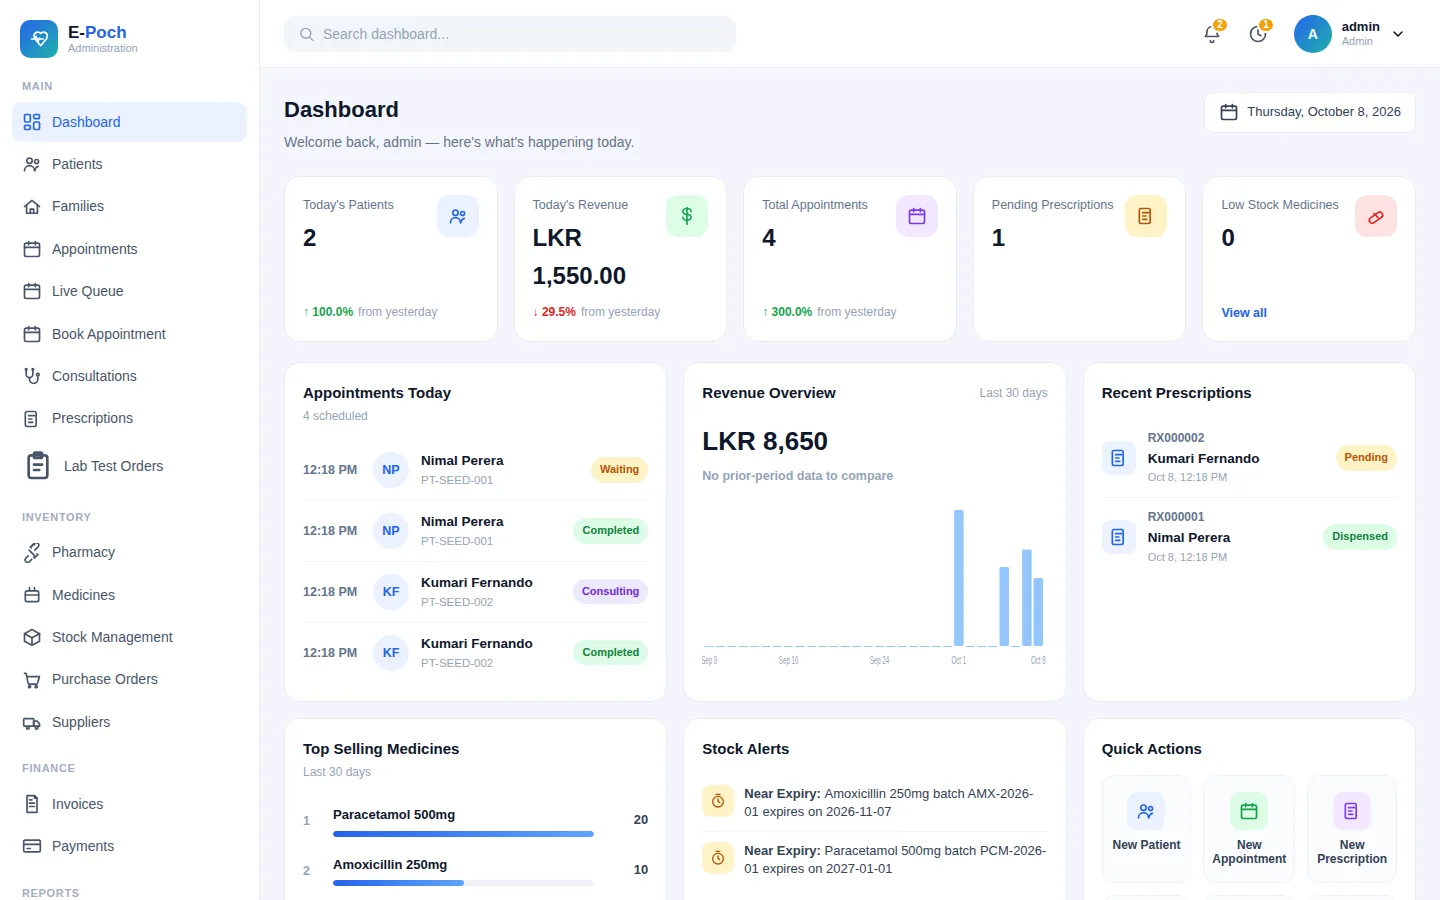Click the Prescriptions sidebar icon

pos(32,418)
